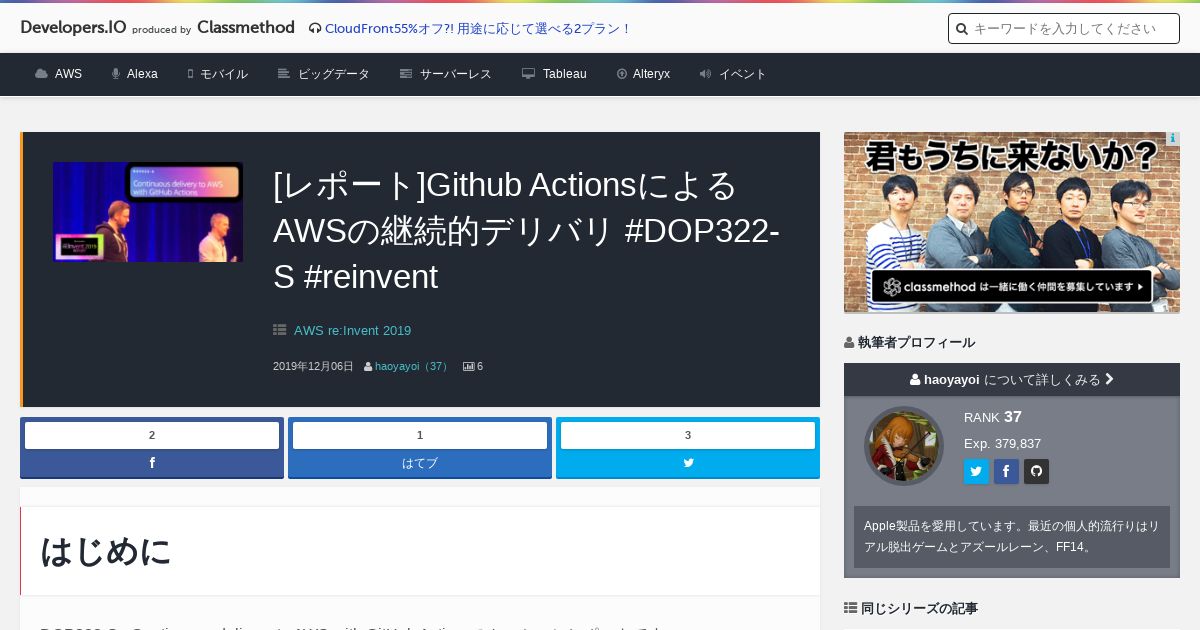Viewport: 1200px width, 630px height.
Task: Click the person icon beside haoyayoi（37）
Action: pyautogui.click(x=368, y=367)
